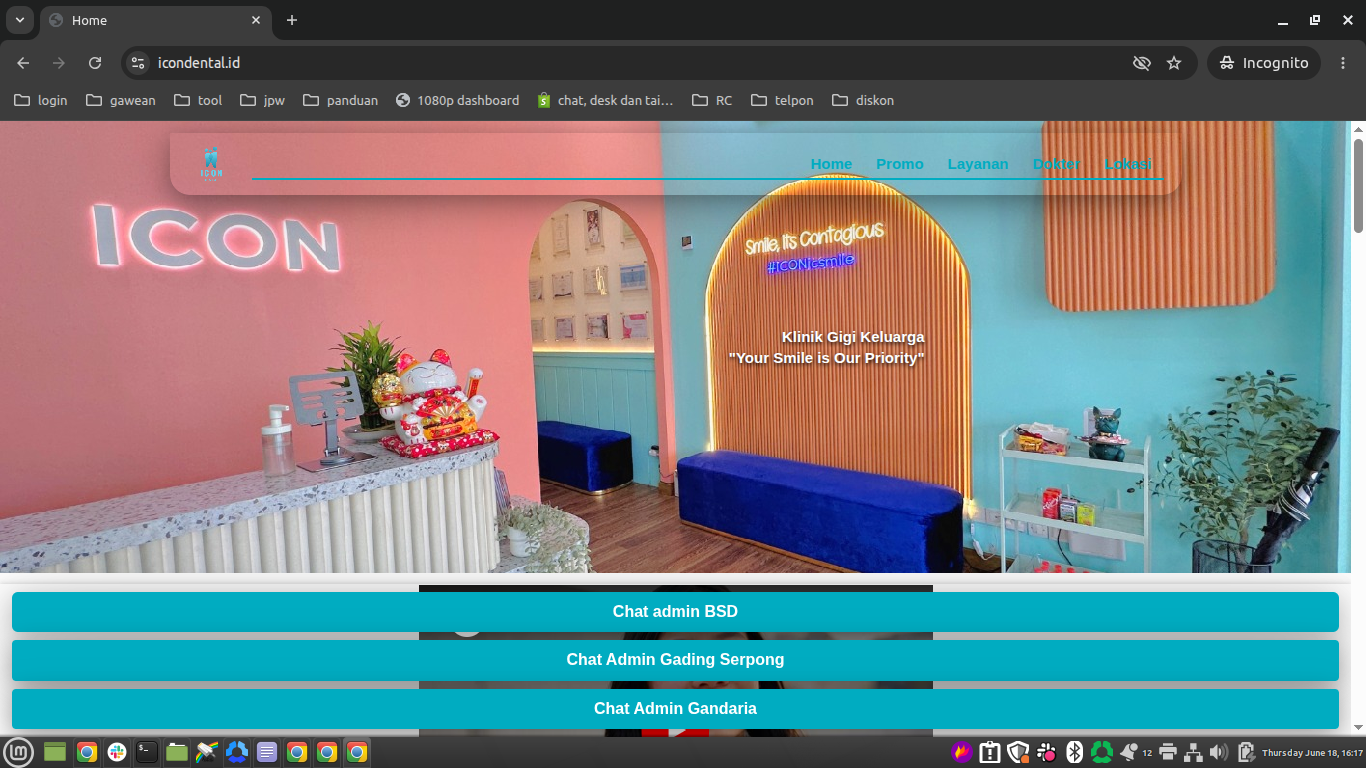Open the login bookmarks folder

coord(41,100)
